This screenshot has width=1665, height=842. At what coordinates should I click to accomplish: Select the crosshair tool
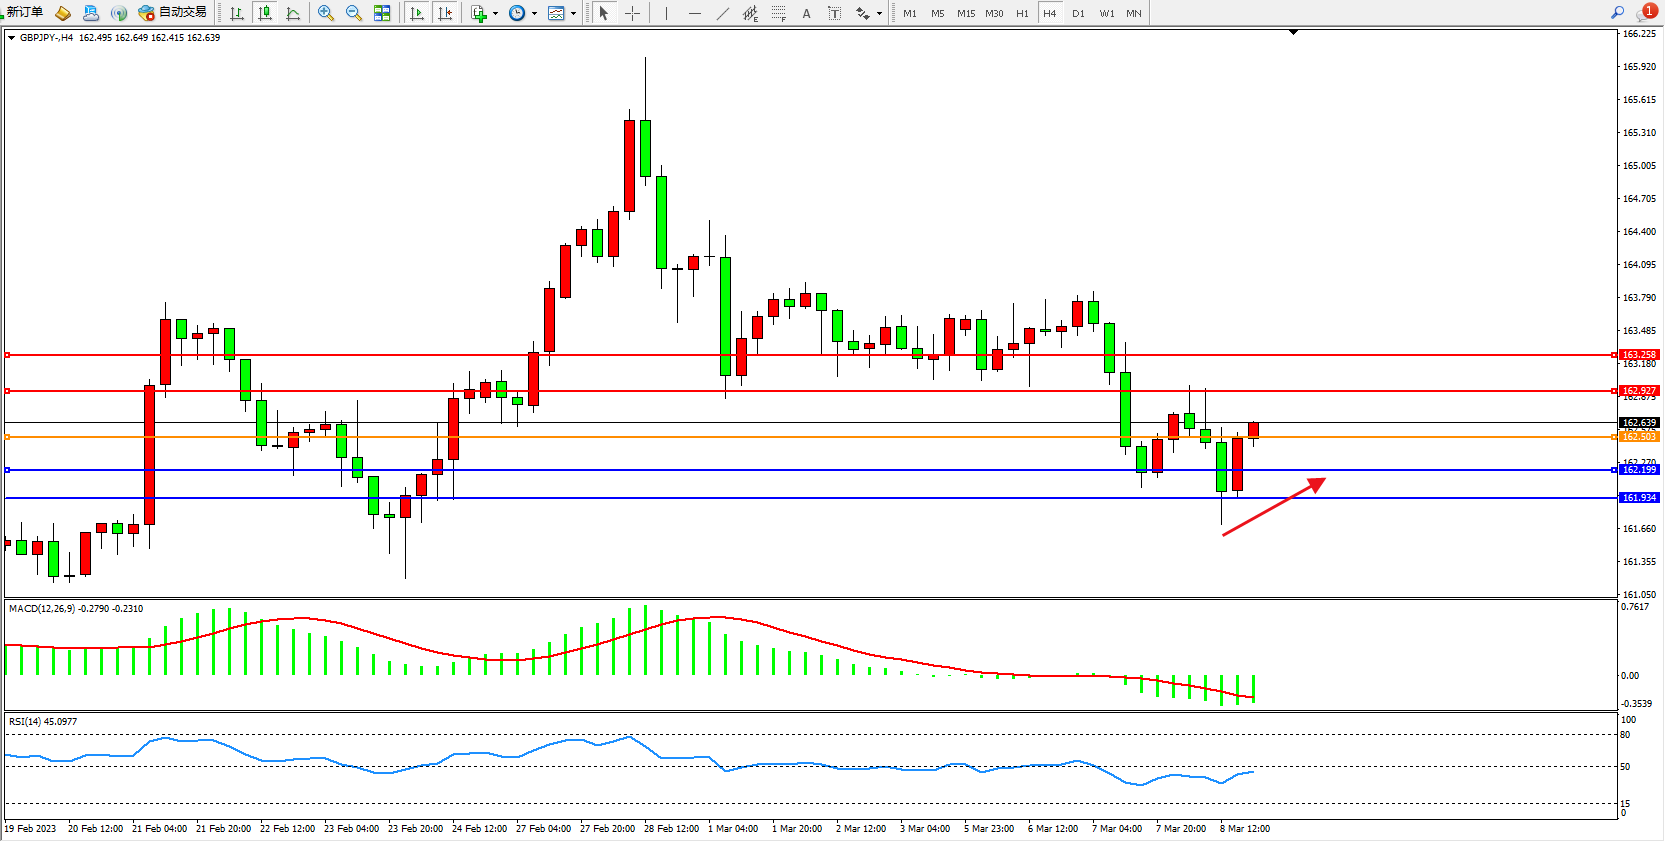tap(633, 13)
